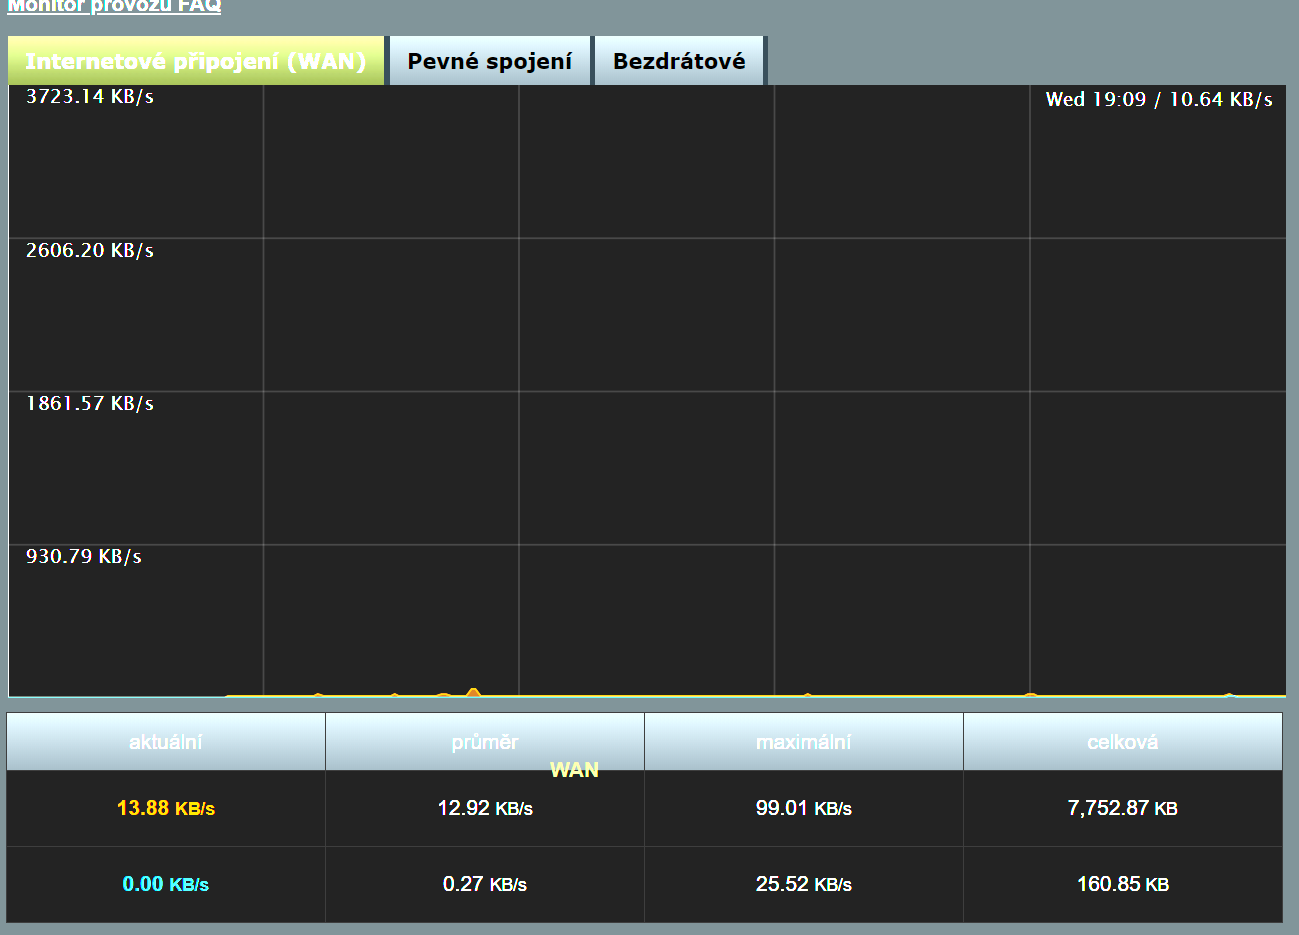Screen dimensions: 1299x935
Task: Open the Bezdrátové tab
Action: click(679, 61)
